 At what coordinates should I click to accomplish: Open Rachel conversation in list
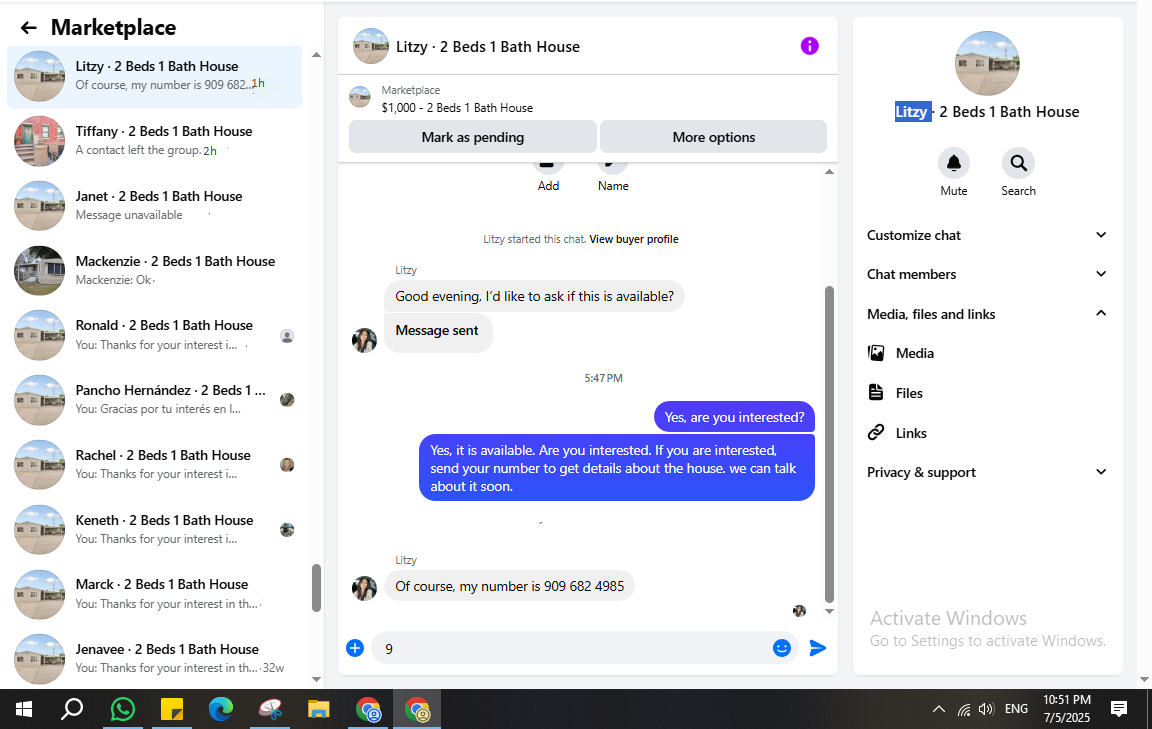pos(154,464)
